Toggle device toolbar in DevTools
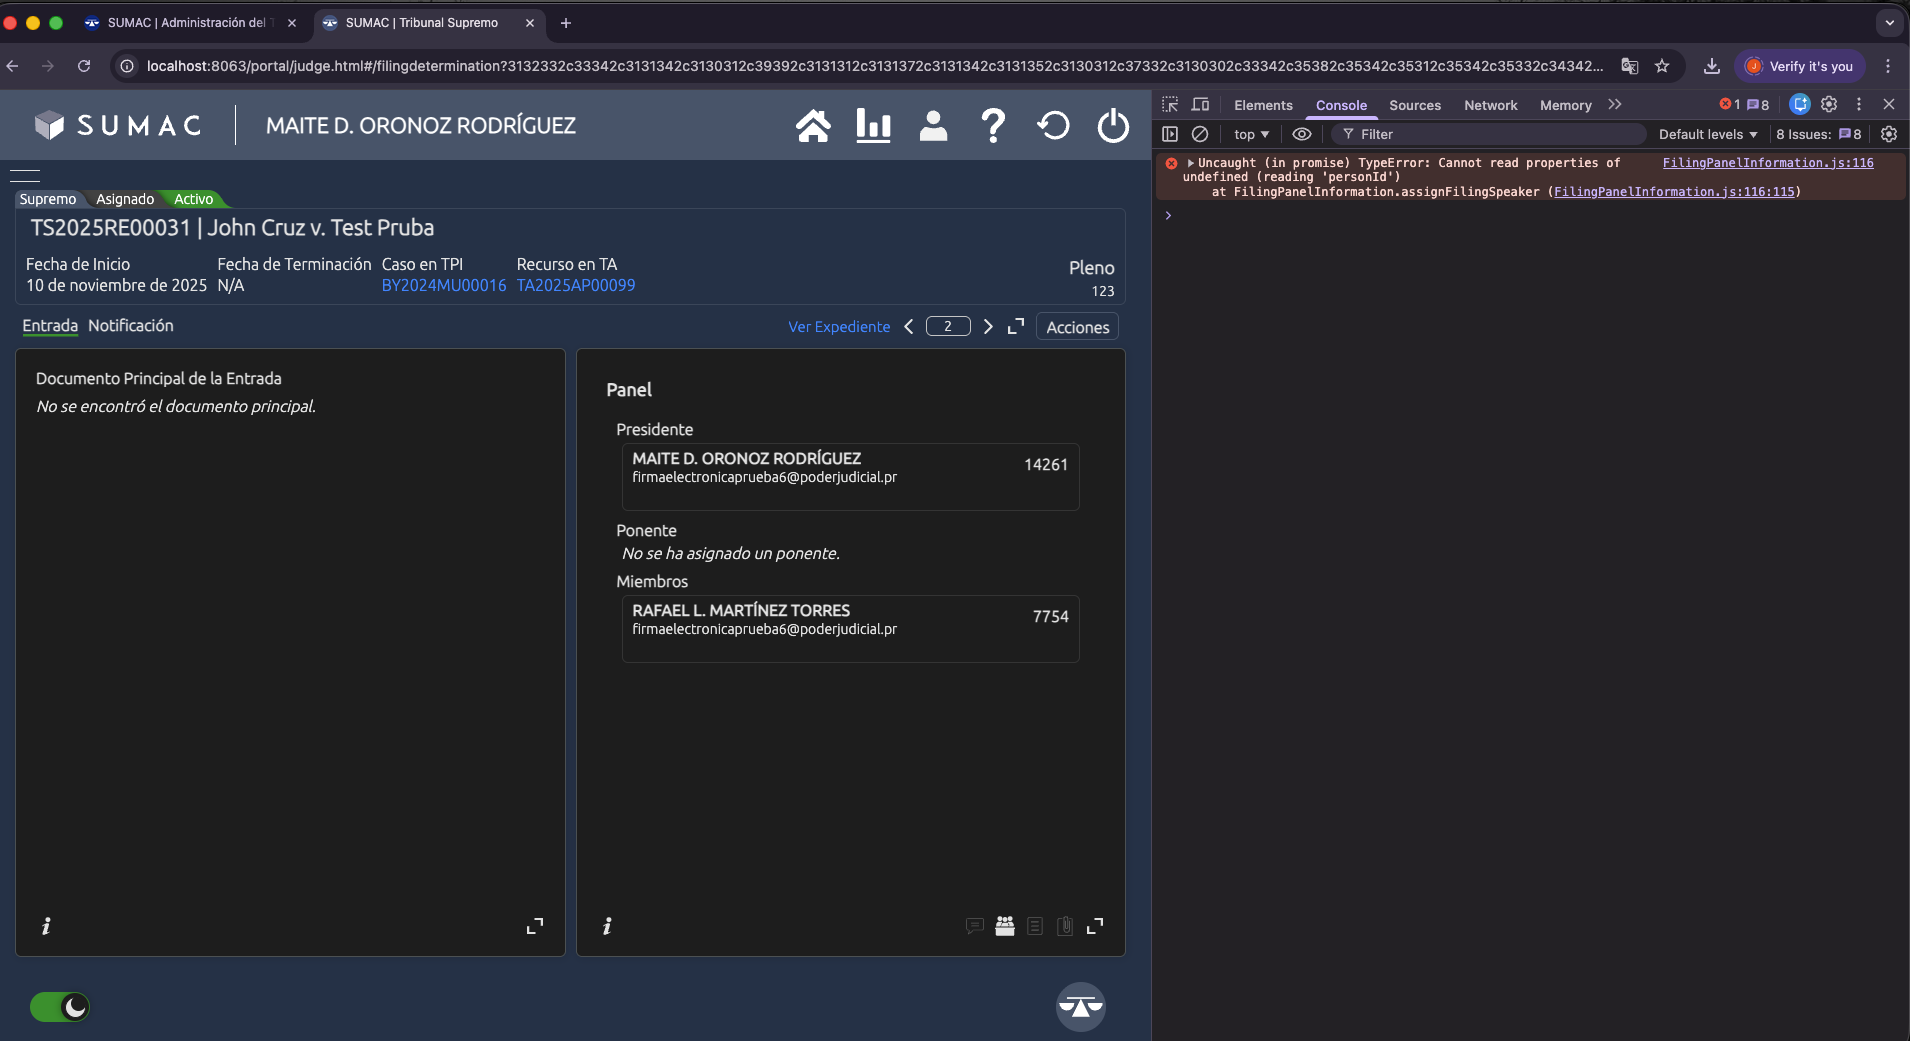This screenshot has height=1041, width=1910. [1201, 105]
